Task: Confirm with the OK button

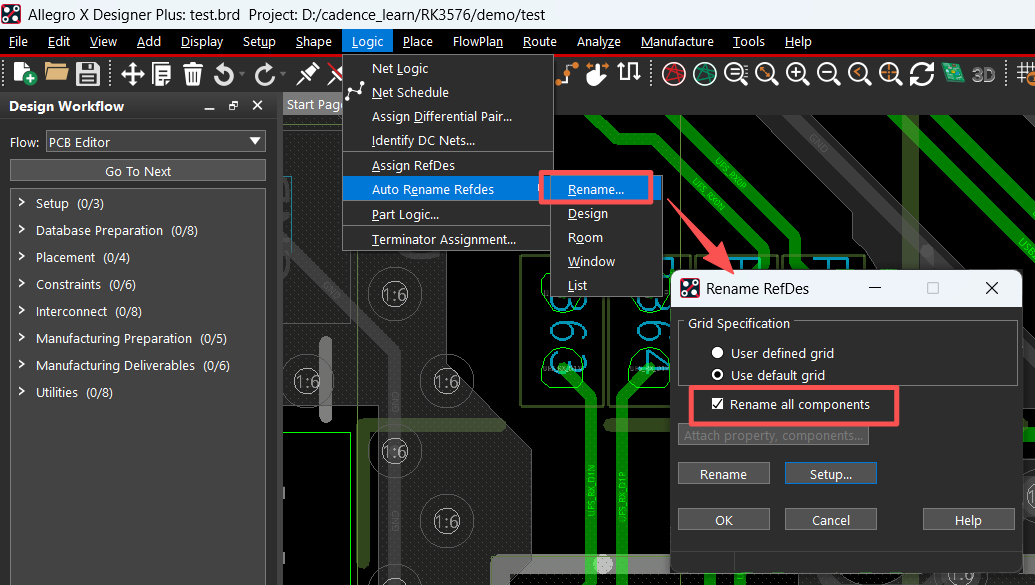Action: [x=723, y=520]
